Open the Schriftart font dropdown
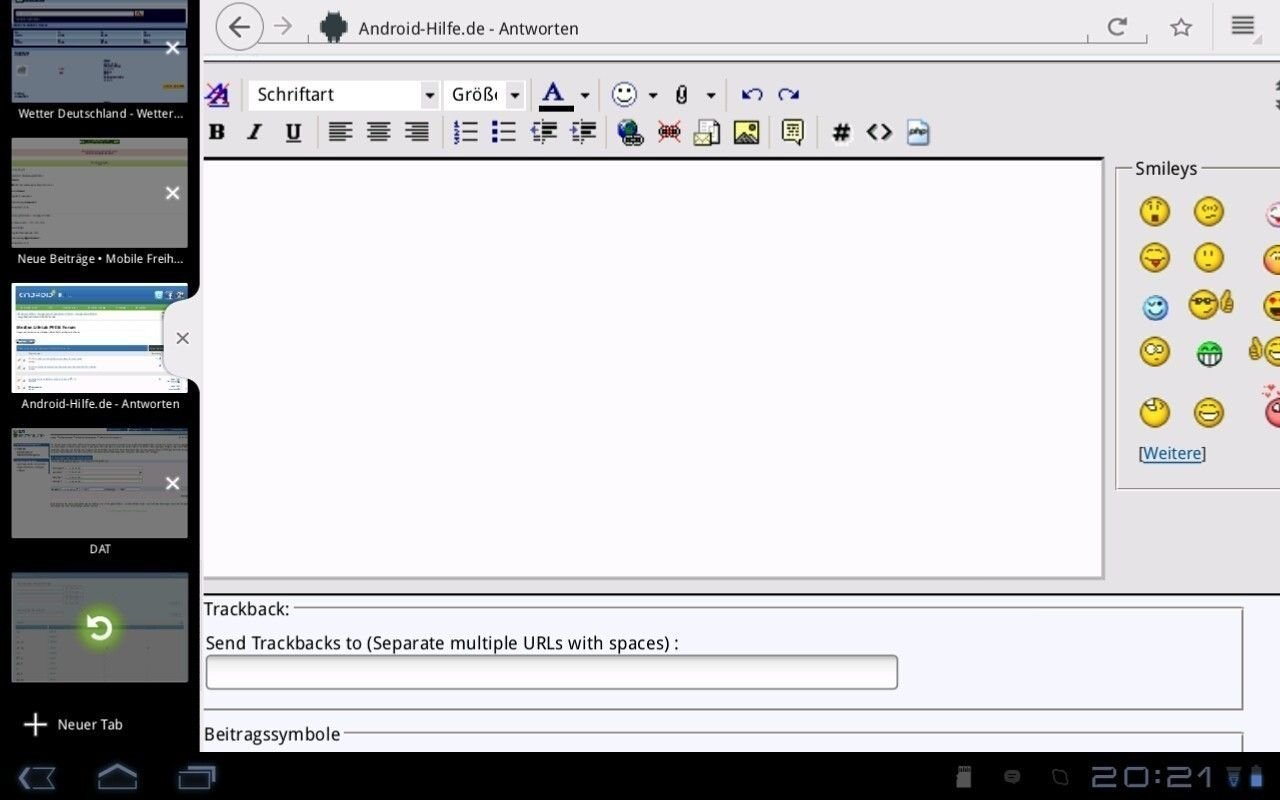 pyautogui.click(x=343, y=95)
